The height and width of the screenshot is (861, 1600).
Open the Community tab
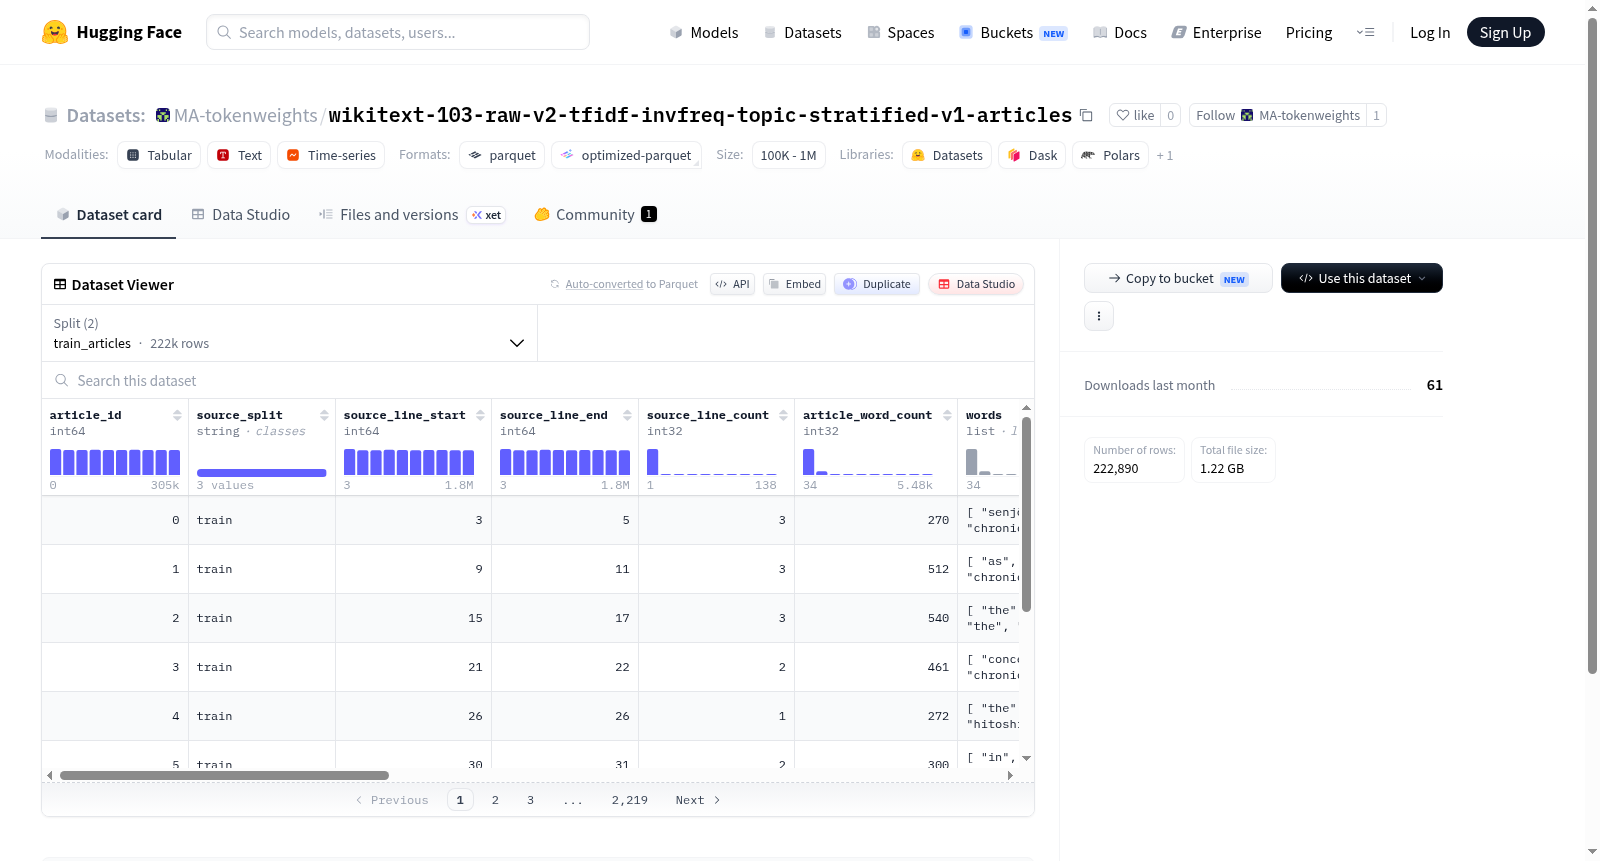(595, 214)
